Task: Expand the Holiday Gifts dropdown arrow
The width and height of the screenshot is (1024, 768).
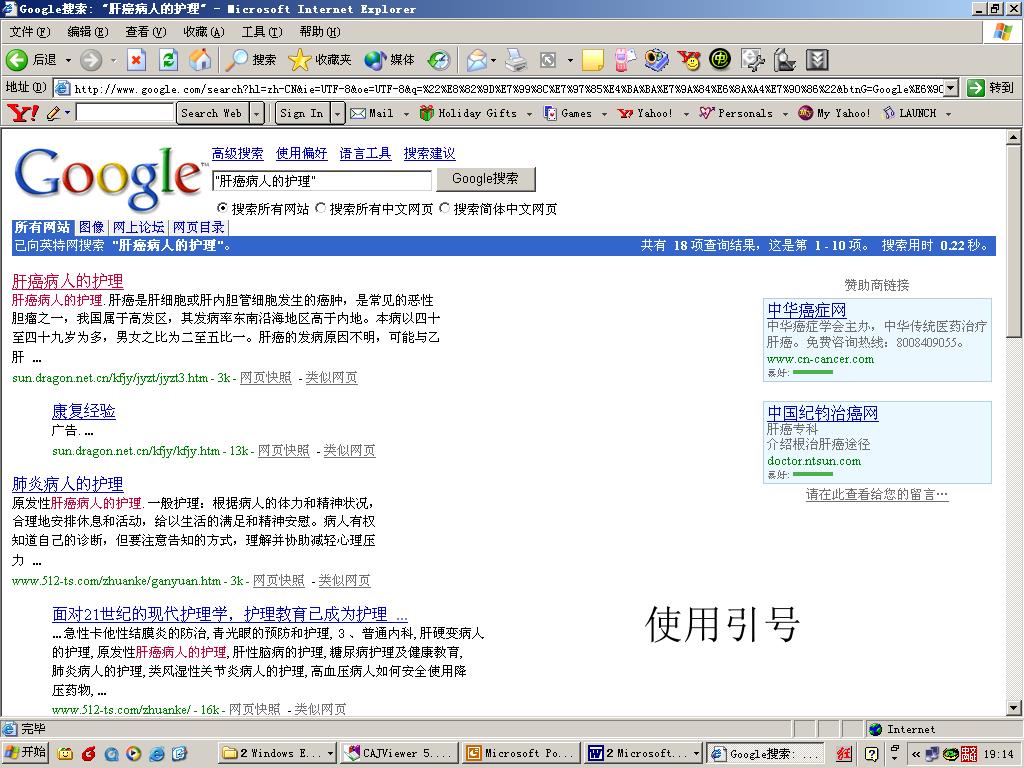Action: point(529,114)
